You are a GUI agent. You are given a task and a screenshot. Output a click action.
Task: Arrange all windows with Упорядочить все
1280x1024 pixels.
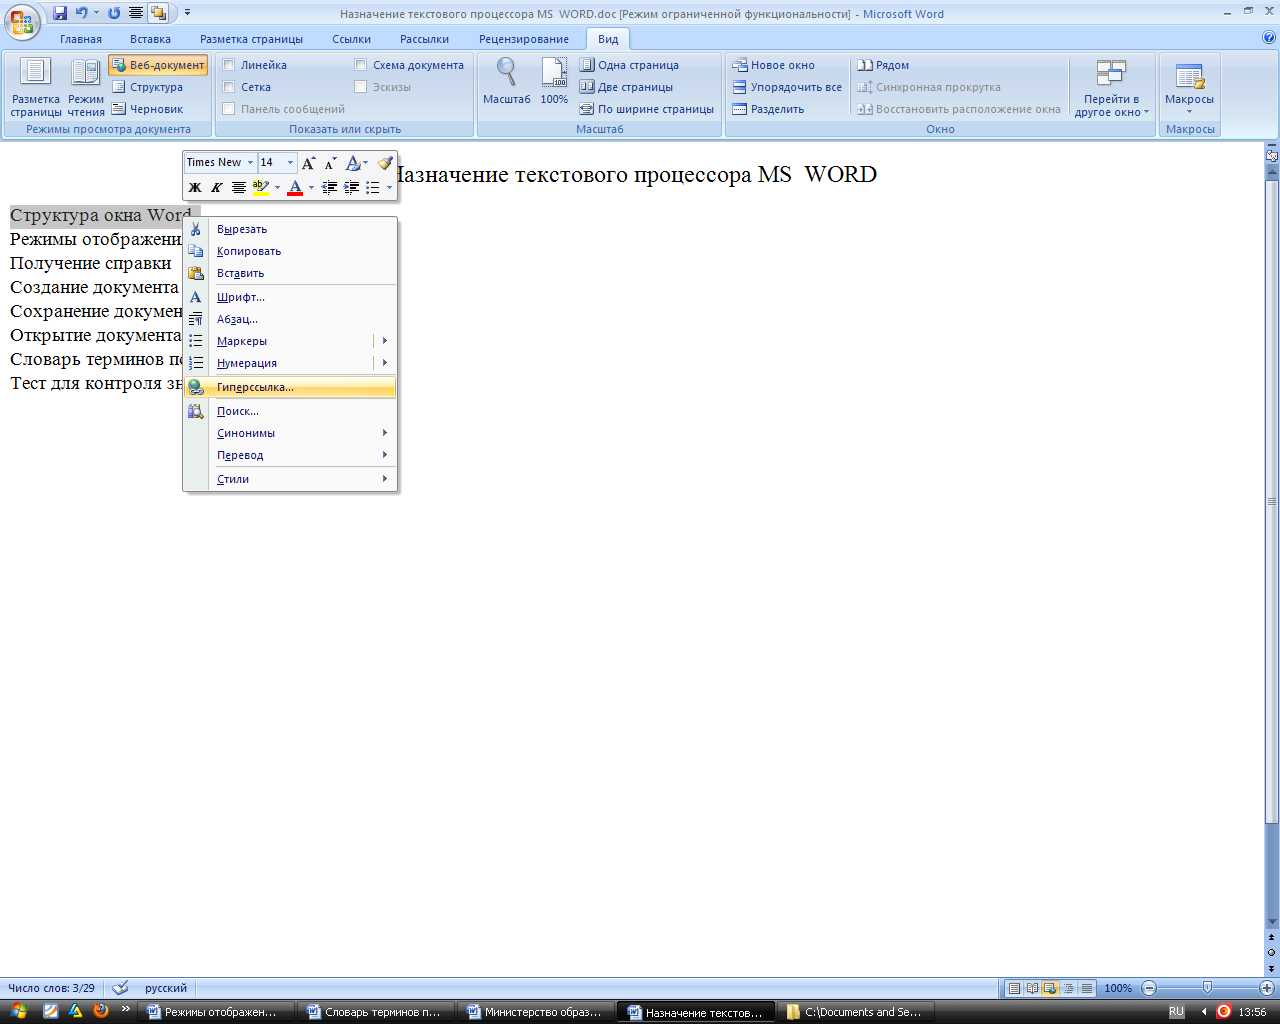tap(787, 87)
